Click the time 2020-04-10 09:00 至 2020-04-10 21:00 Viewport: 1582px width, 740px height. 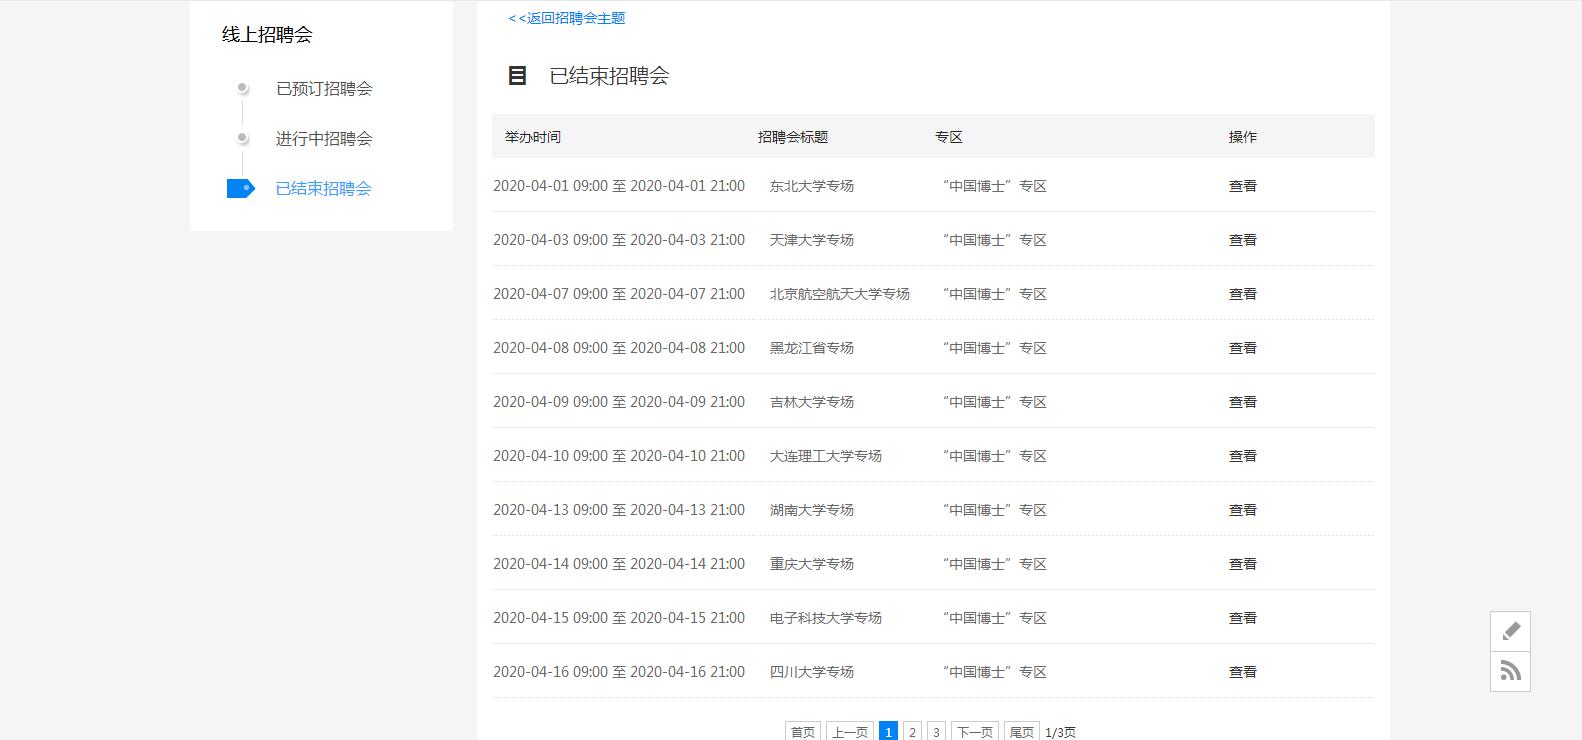tap(619, 456)
